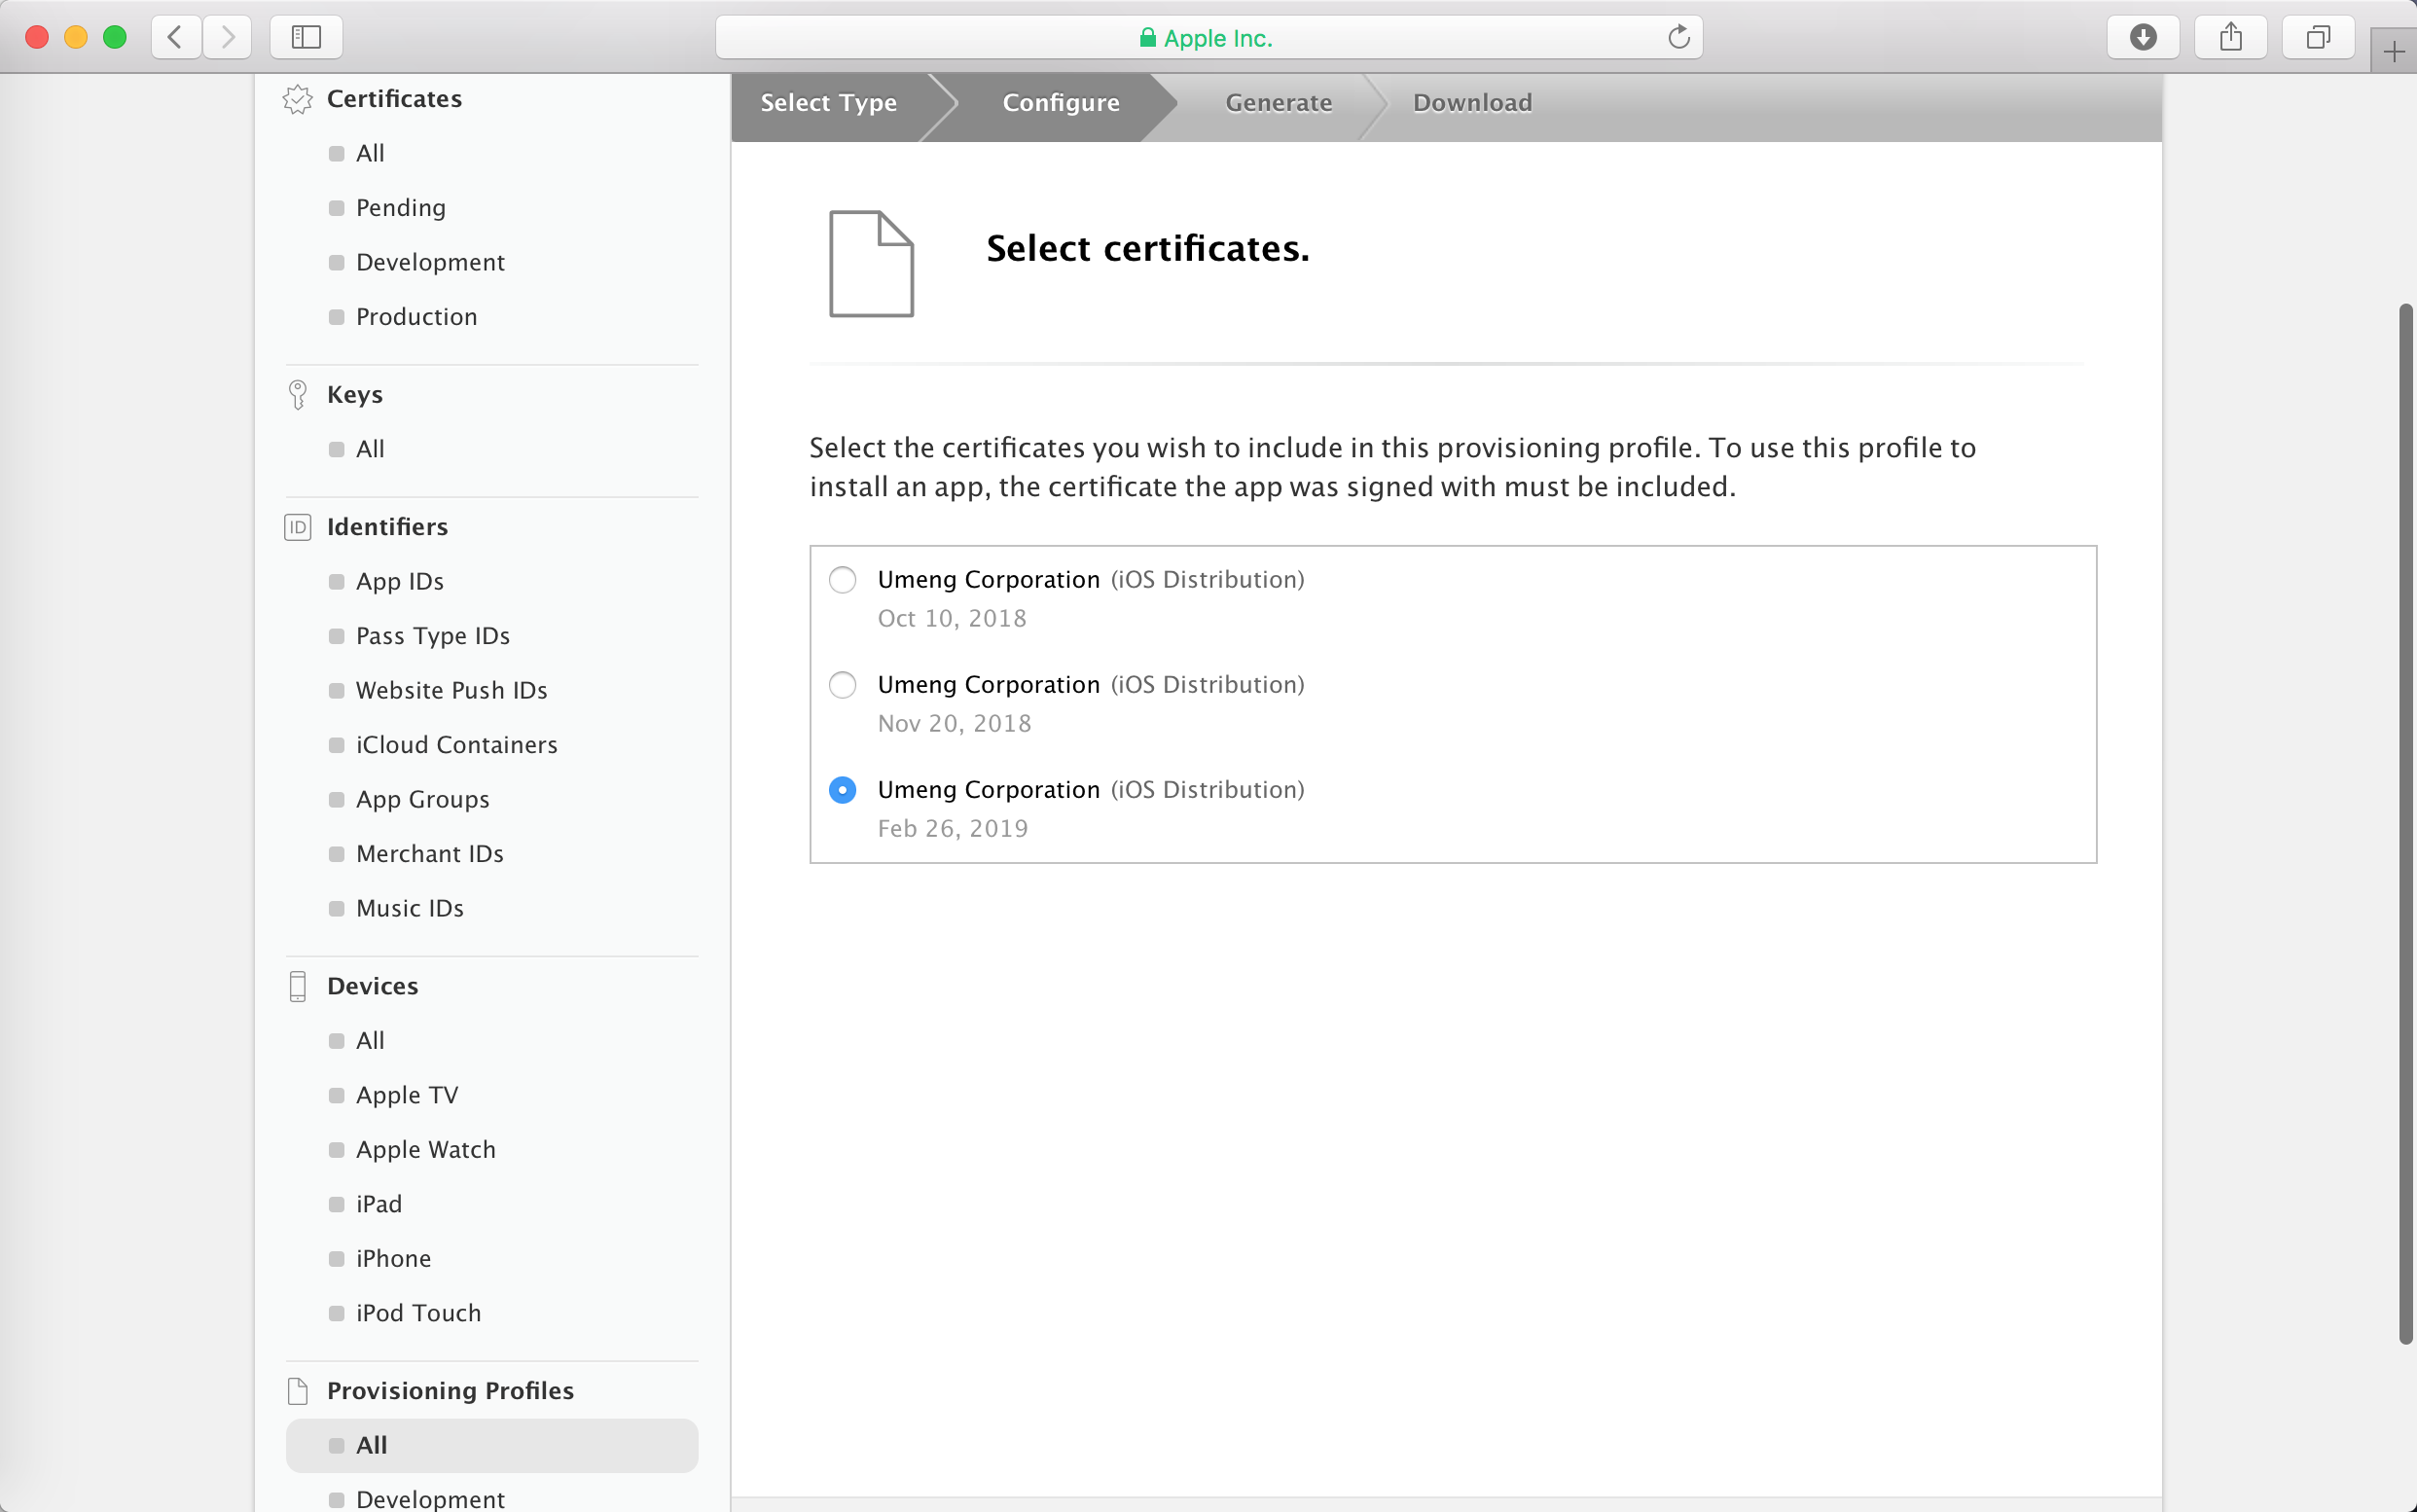
Task: Click the Certificates seal icon in sidebar
Action: [297, 99]
